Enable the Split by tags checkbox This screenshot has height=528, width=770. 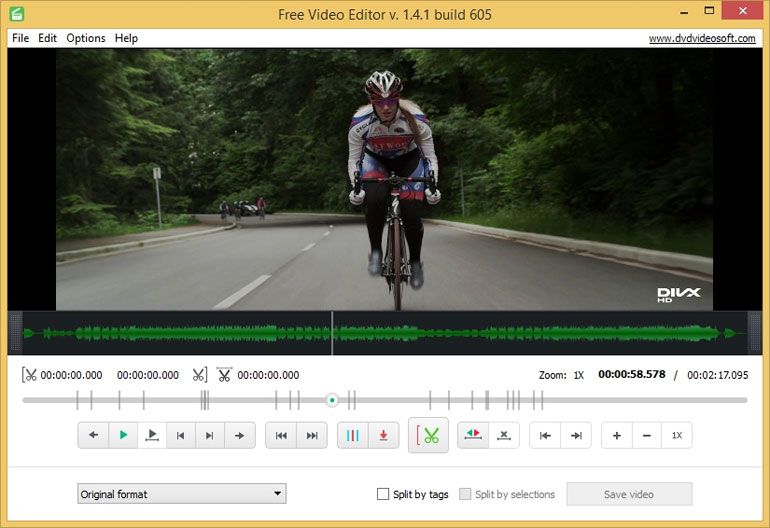383,494
